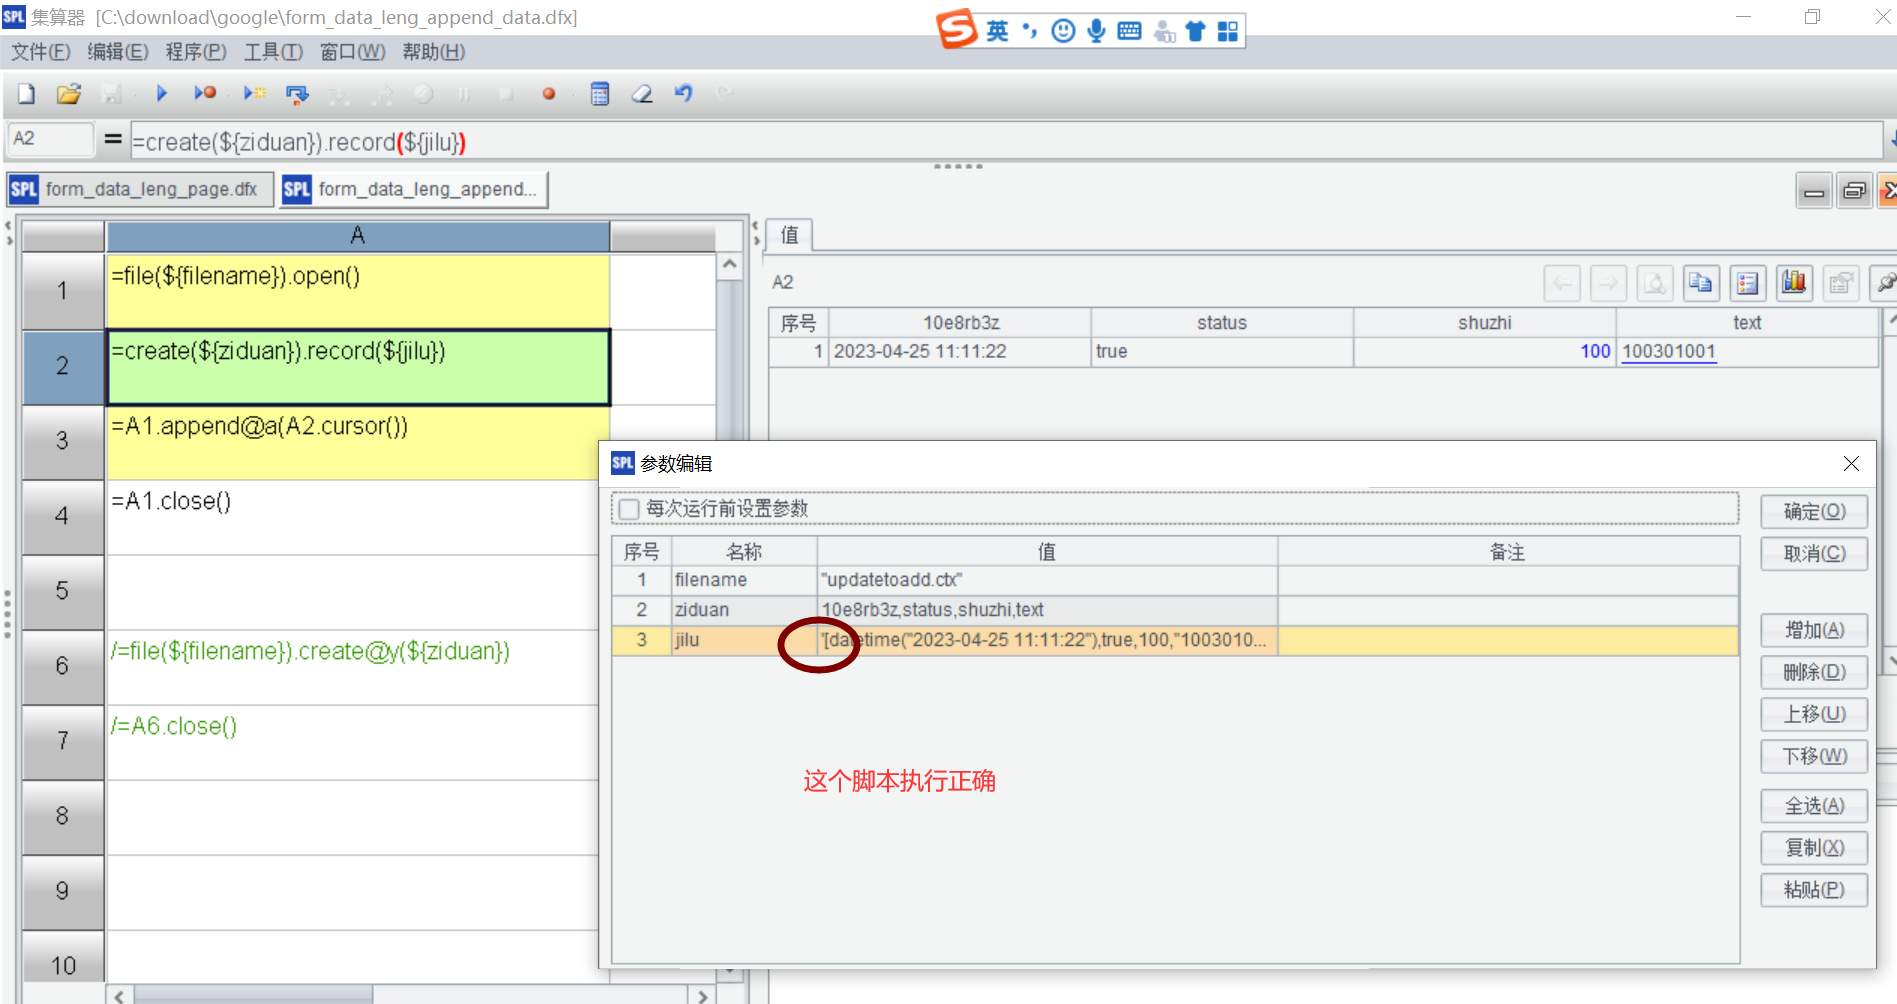Toggle Sogou input language 英 indicator
The image size is (1897, 1004).
tap(997, 31)
